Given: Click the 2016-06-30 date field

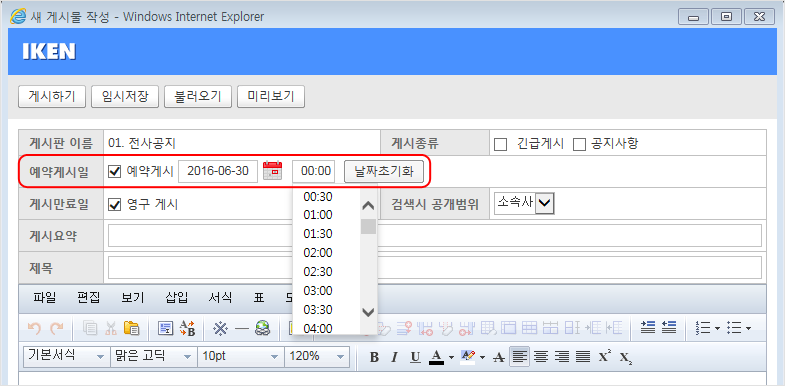Looking at the screenshot, I should pos(218,171).
